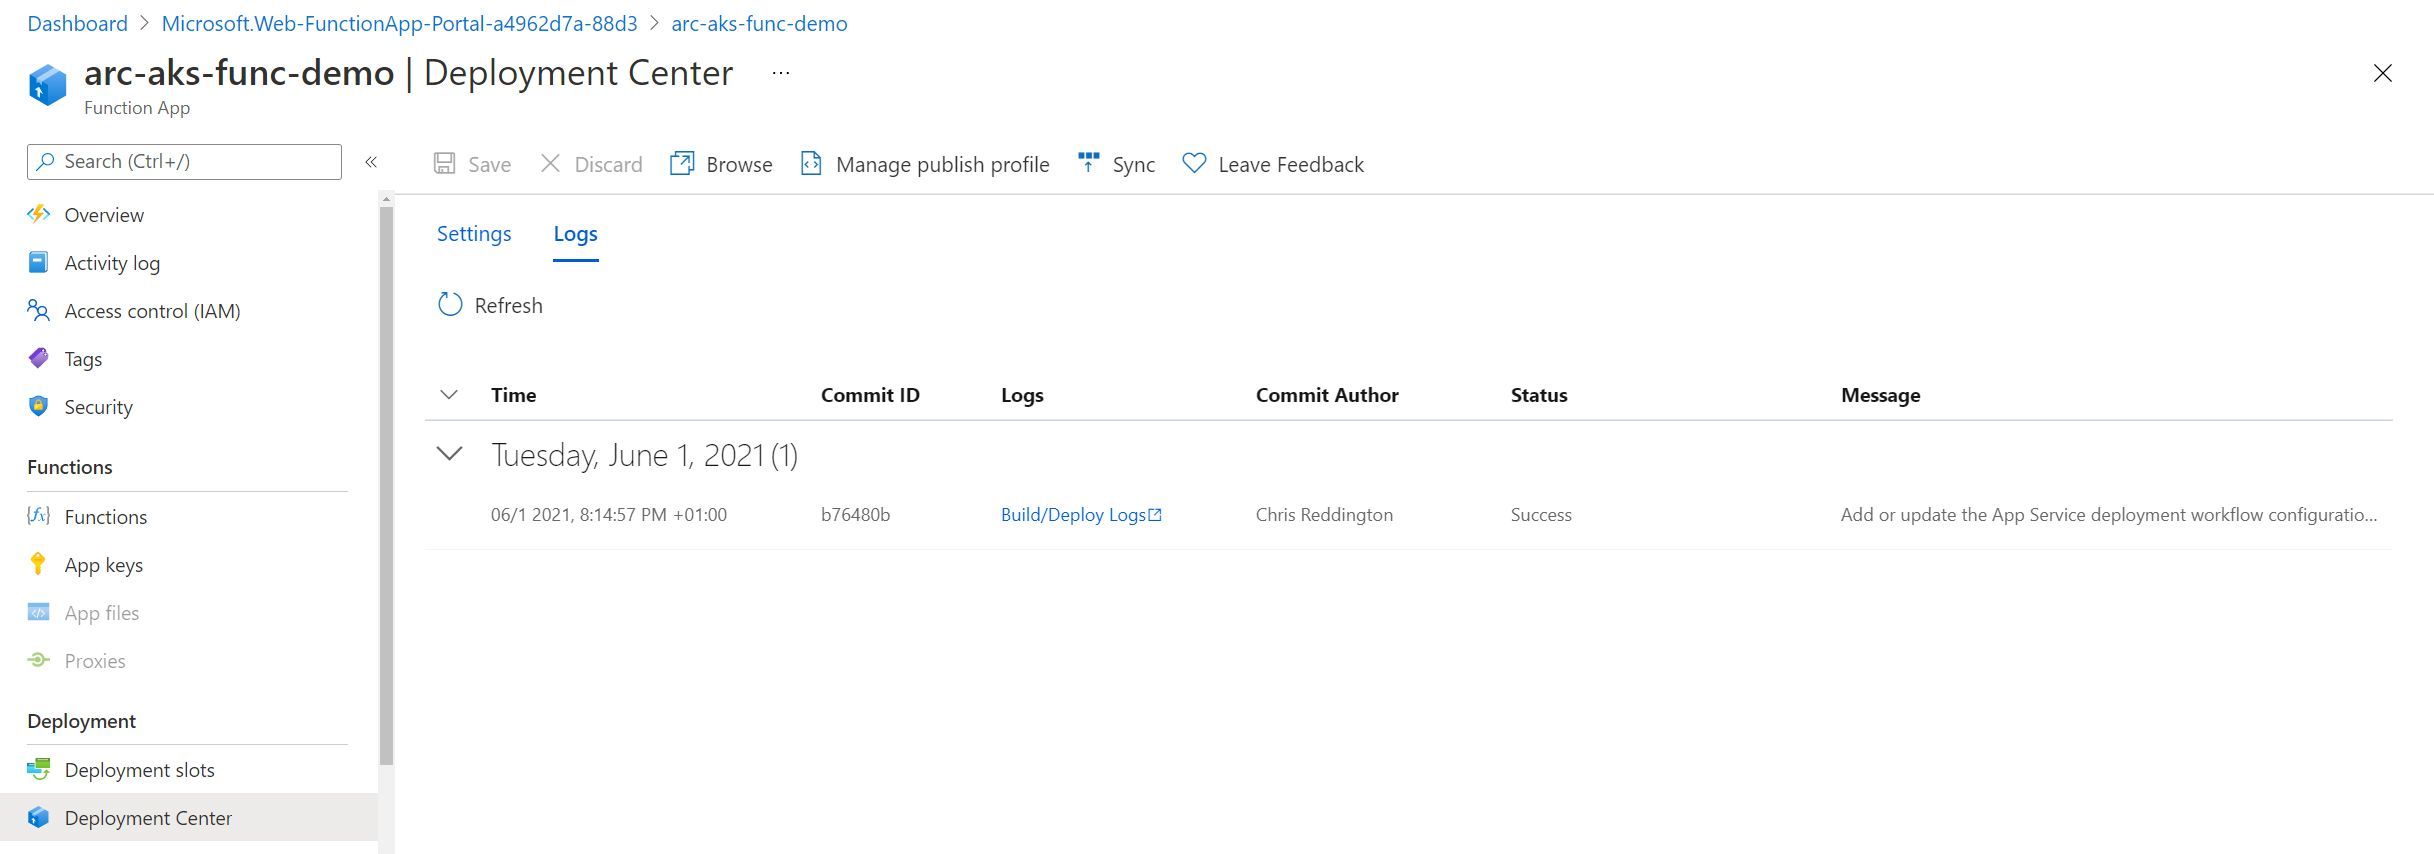Image resolution: width=2434 pixels, height=854 pixels.
Task: Select the deployment time 8:14:57 PM cell
Action: pyautogui.click(x=609, y=515)
